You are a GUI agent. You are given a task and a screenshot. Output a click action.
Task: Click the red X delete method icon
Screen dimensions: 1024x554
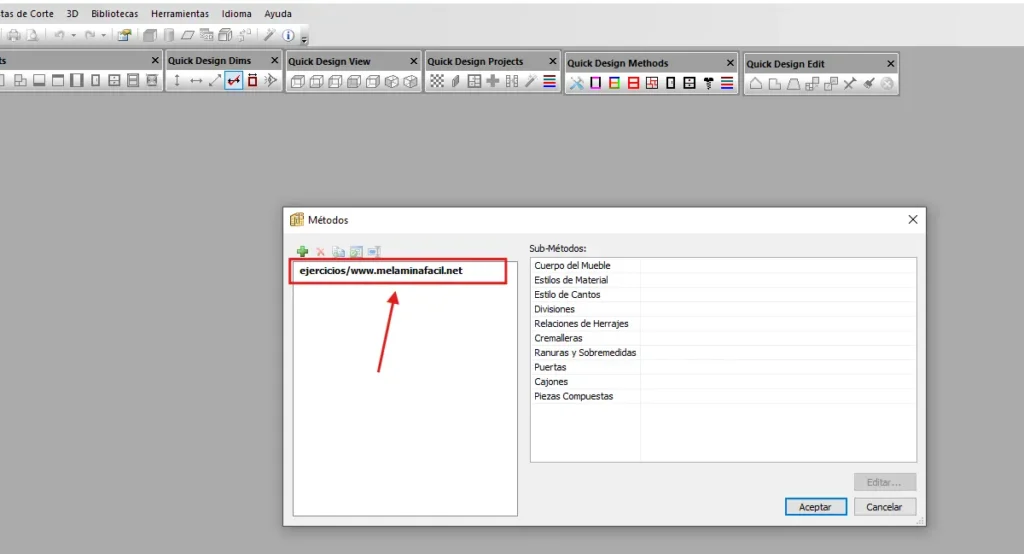(321, 252)
